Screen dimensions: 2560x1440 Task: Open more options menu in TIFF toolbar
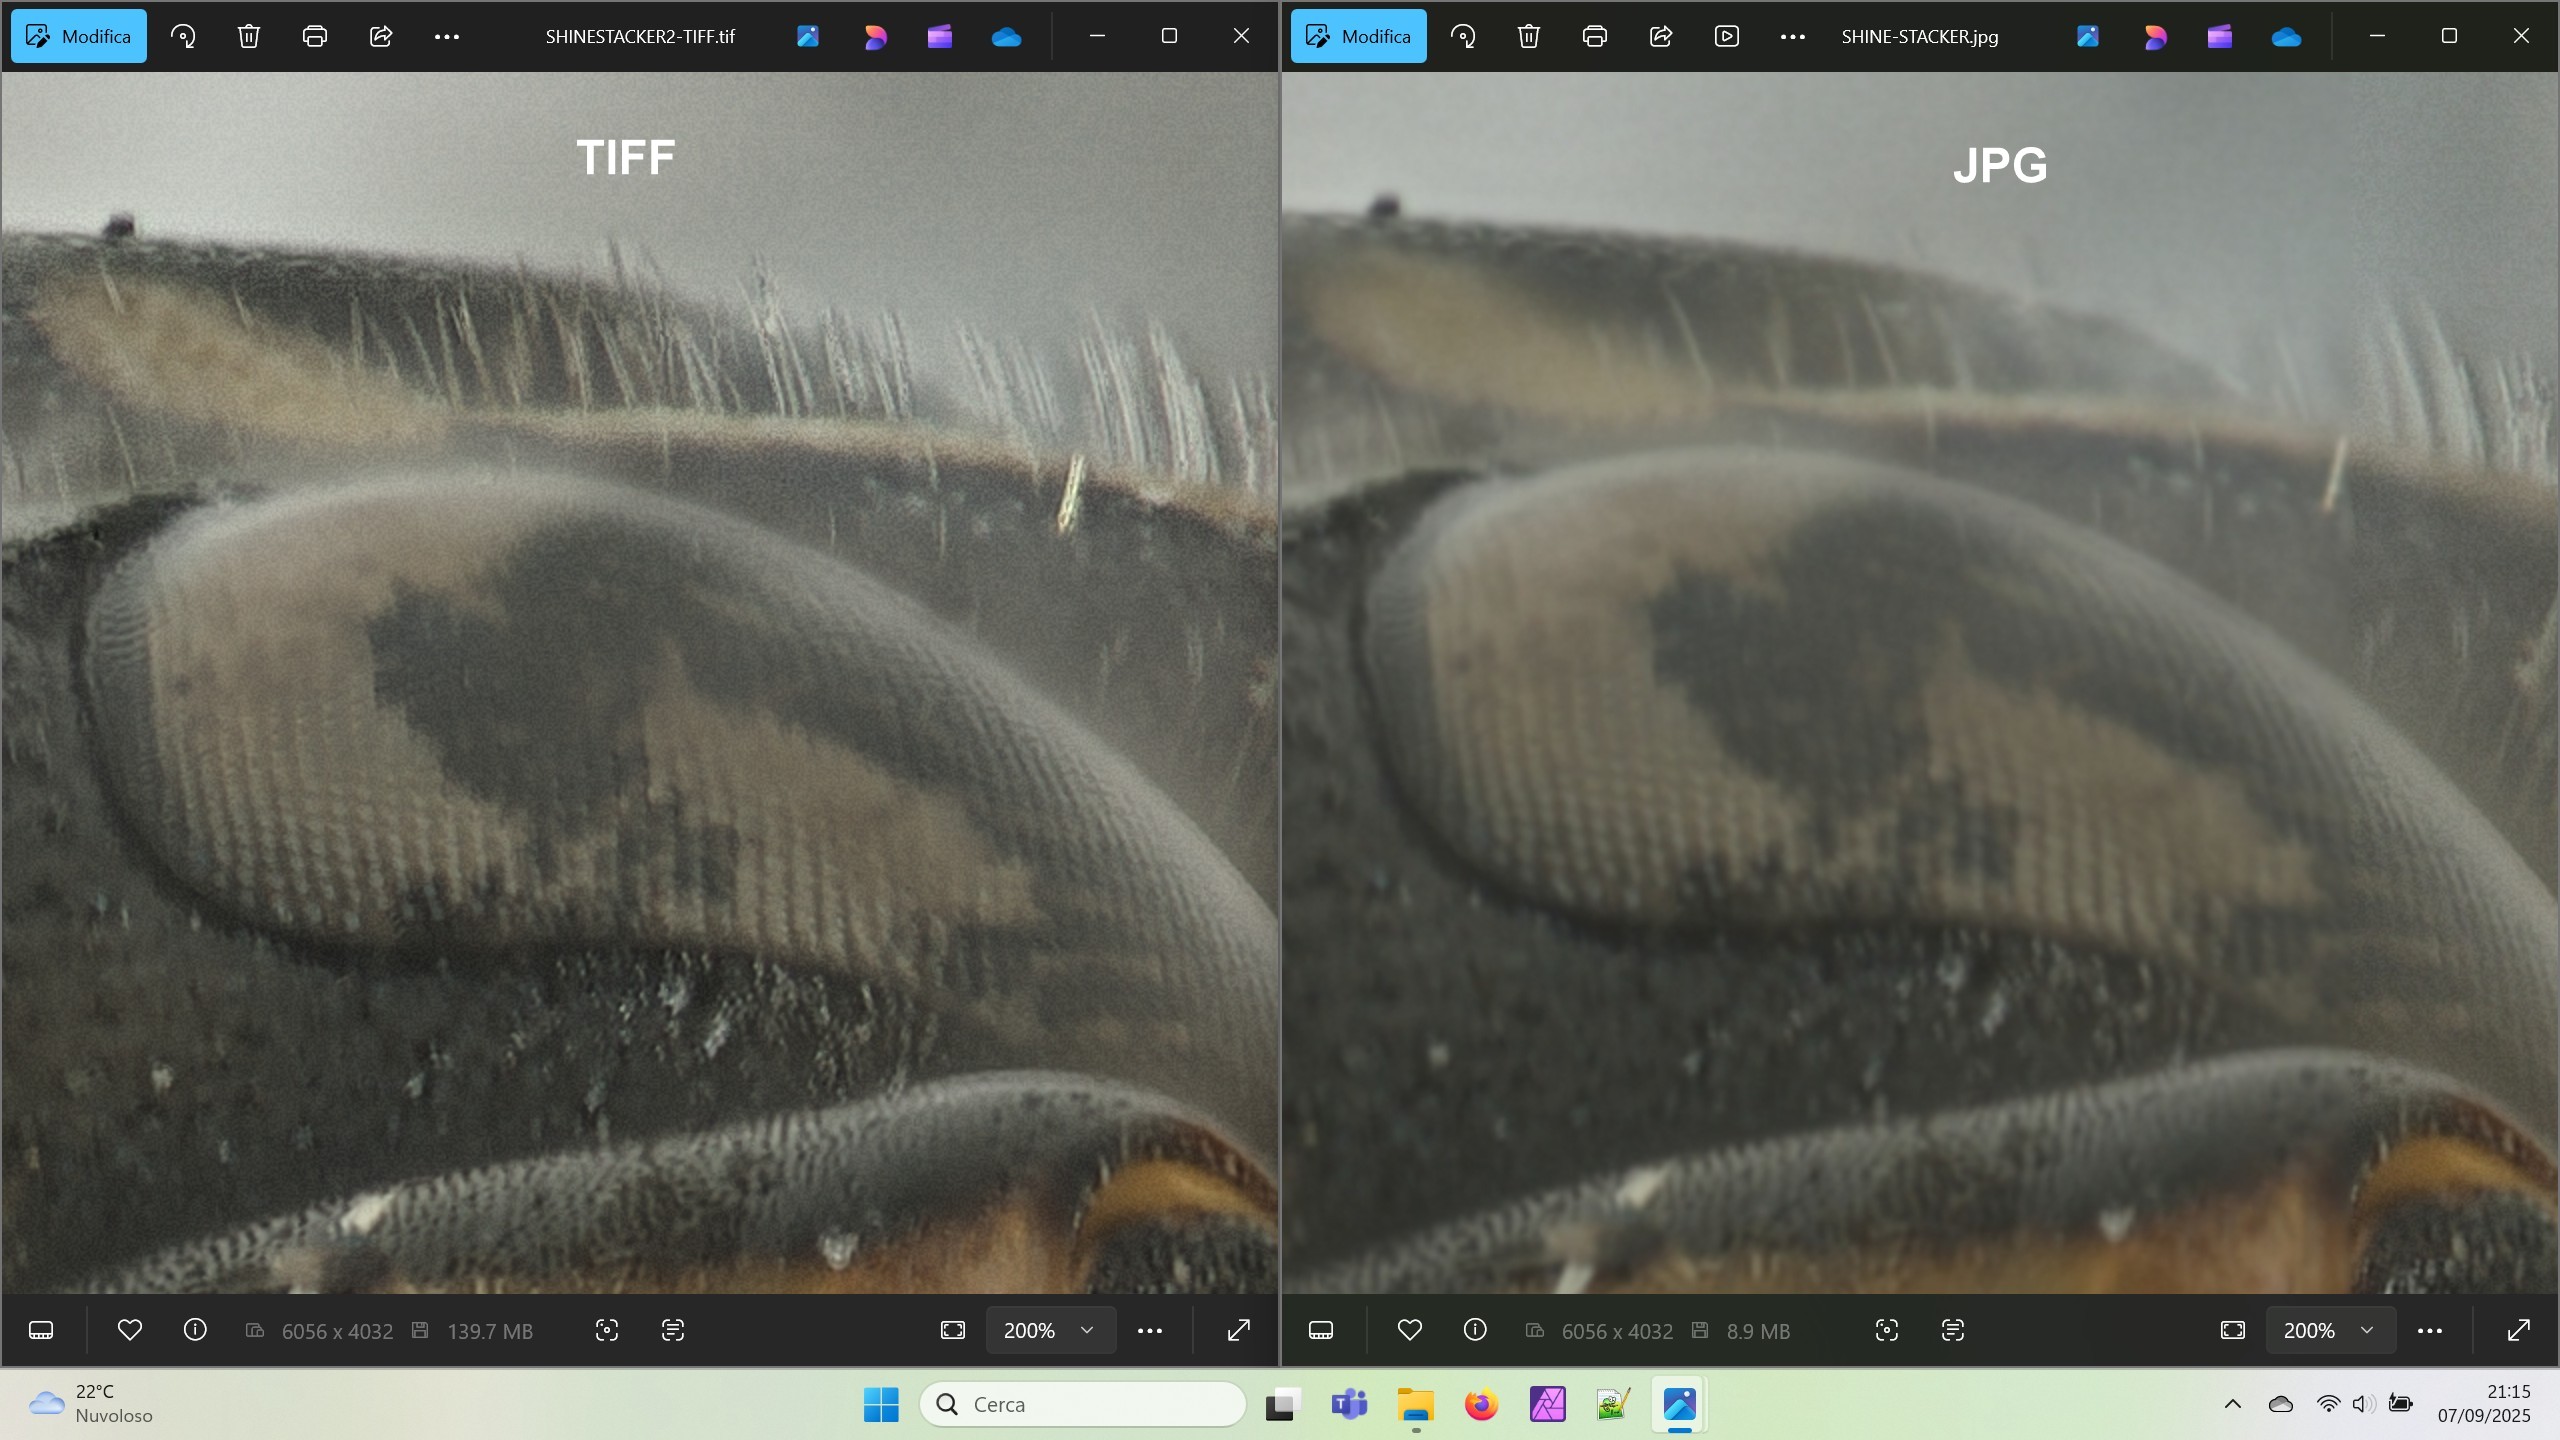(x=447, y=36)
